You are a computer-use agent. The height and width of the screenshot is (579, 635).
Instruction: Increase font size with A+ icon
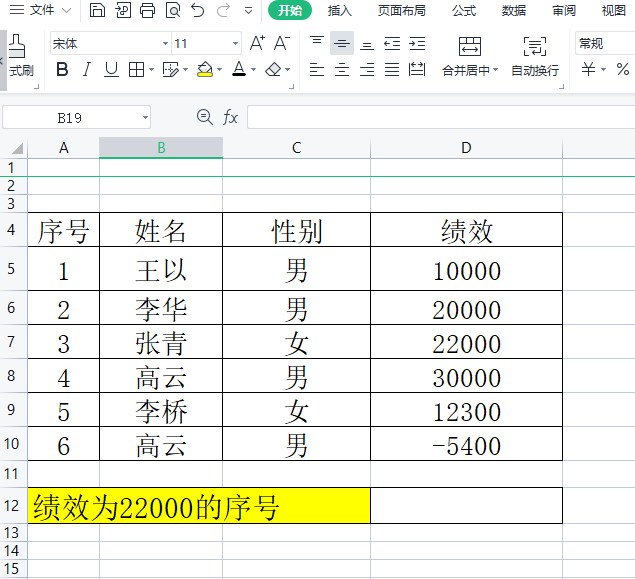(257, 43)
